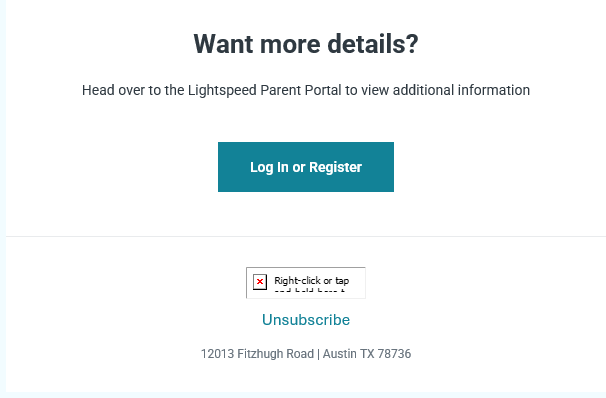The image size is (606, 398).
Task: Click 'Austin TX 78736' in the footer
Action: [x=367, y=354]
